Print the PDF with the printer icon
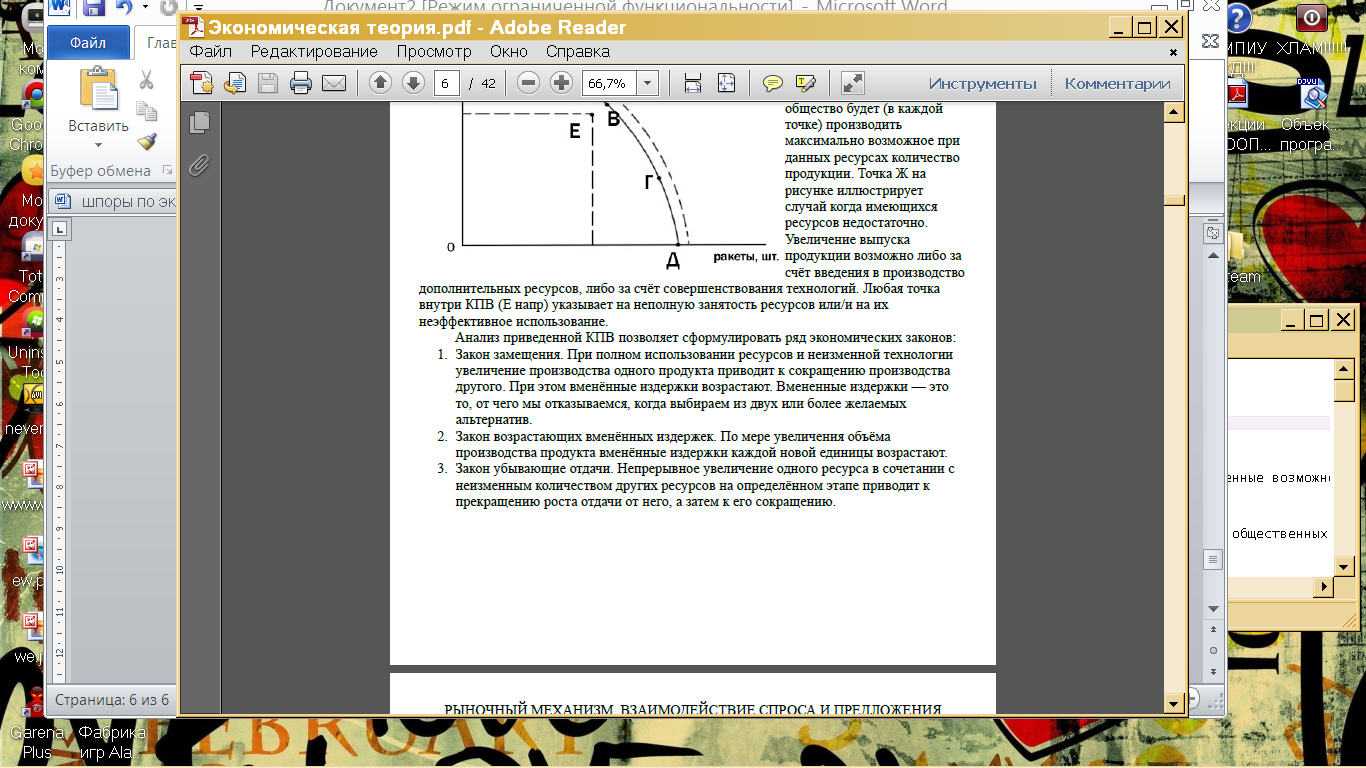This screenshot has height=768, width=1366. (301, 83)
